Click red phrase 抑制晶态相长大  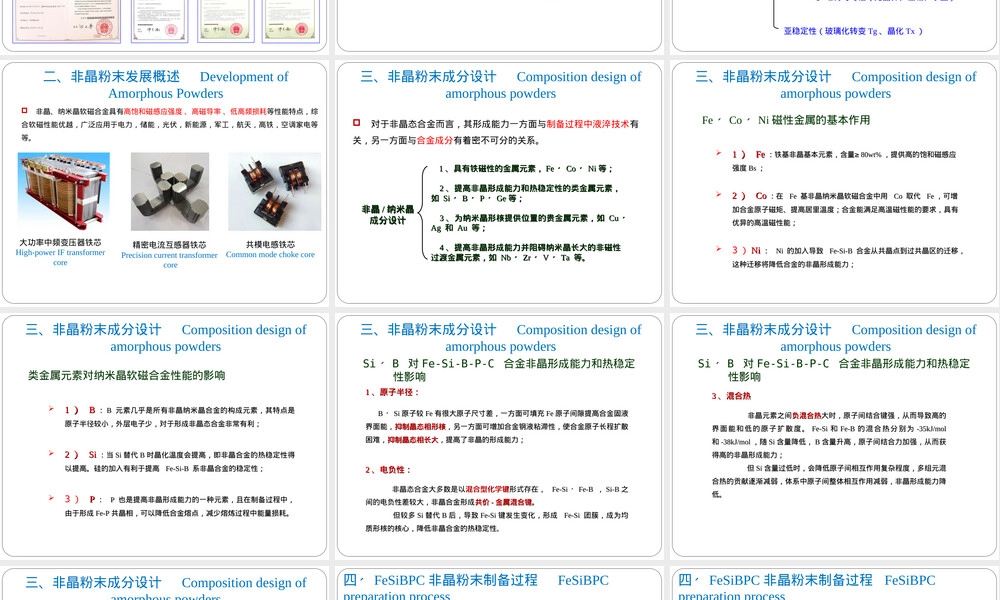413,440
